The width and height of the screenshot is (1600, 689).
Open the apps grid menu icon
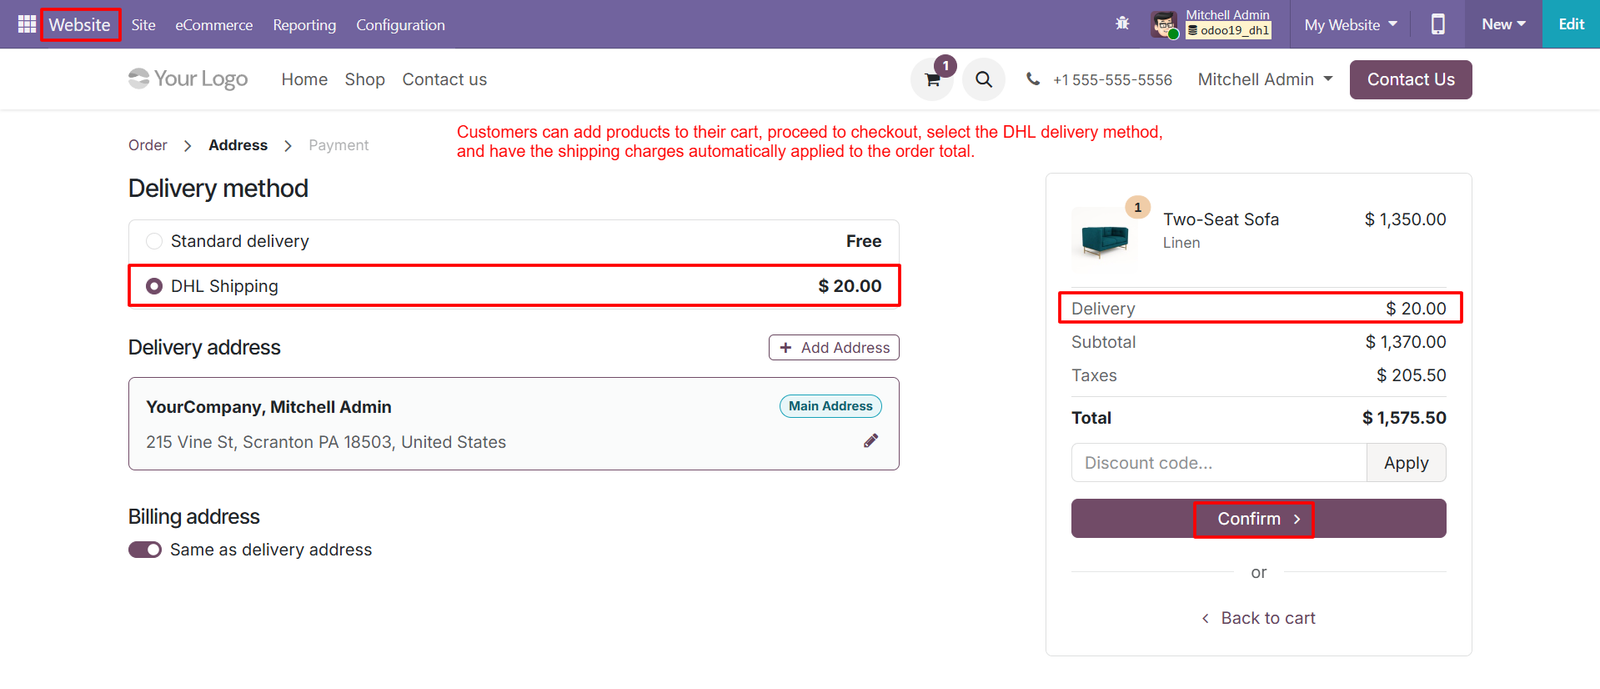pos(27,24)
